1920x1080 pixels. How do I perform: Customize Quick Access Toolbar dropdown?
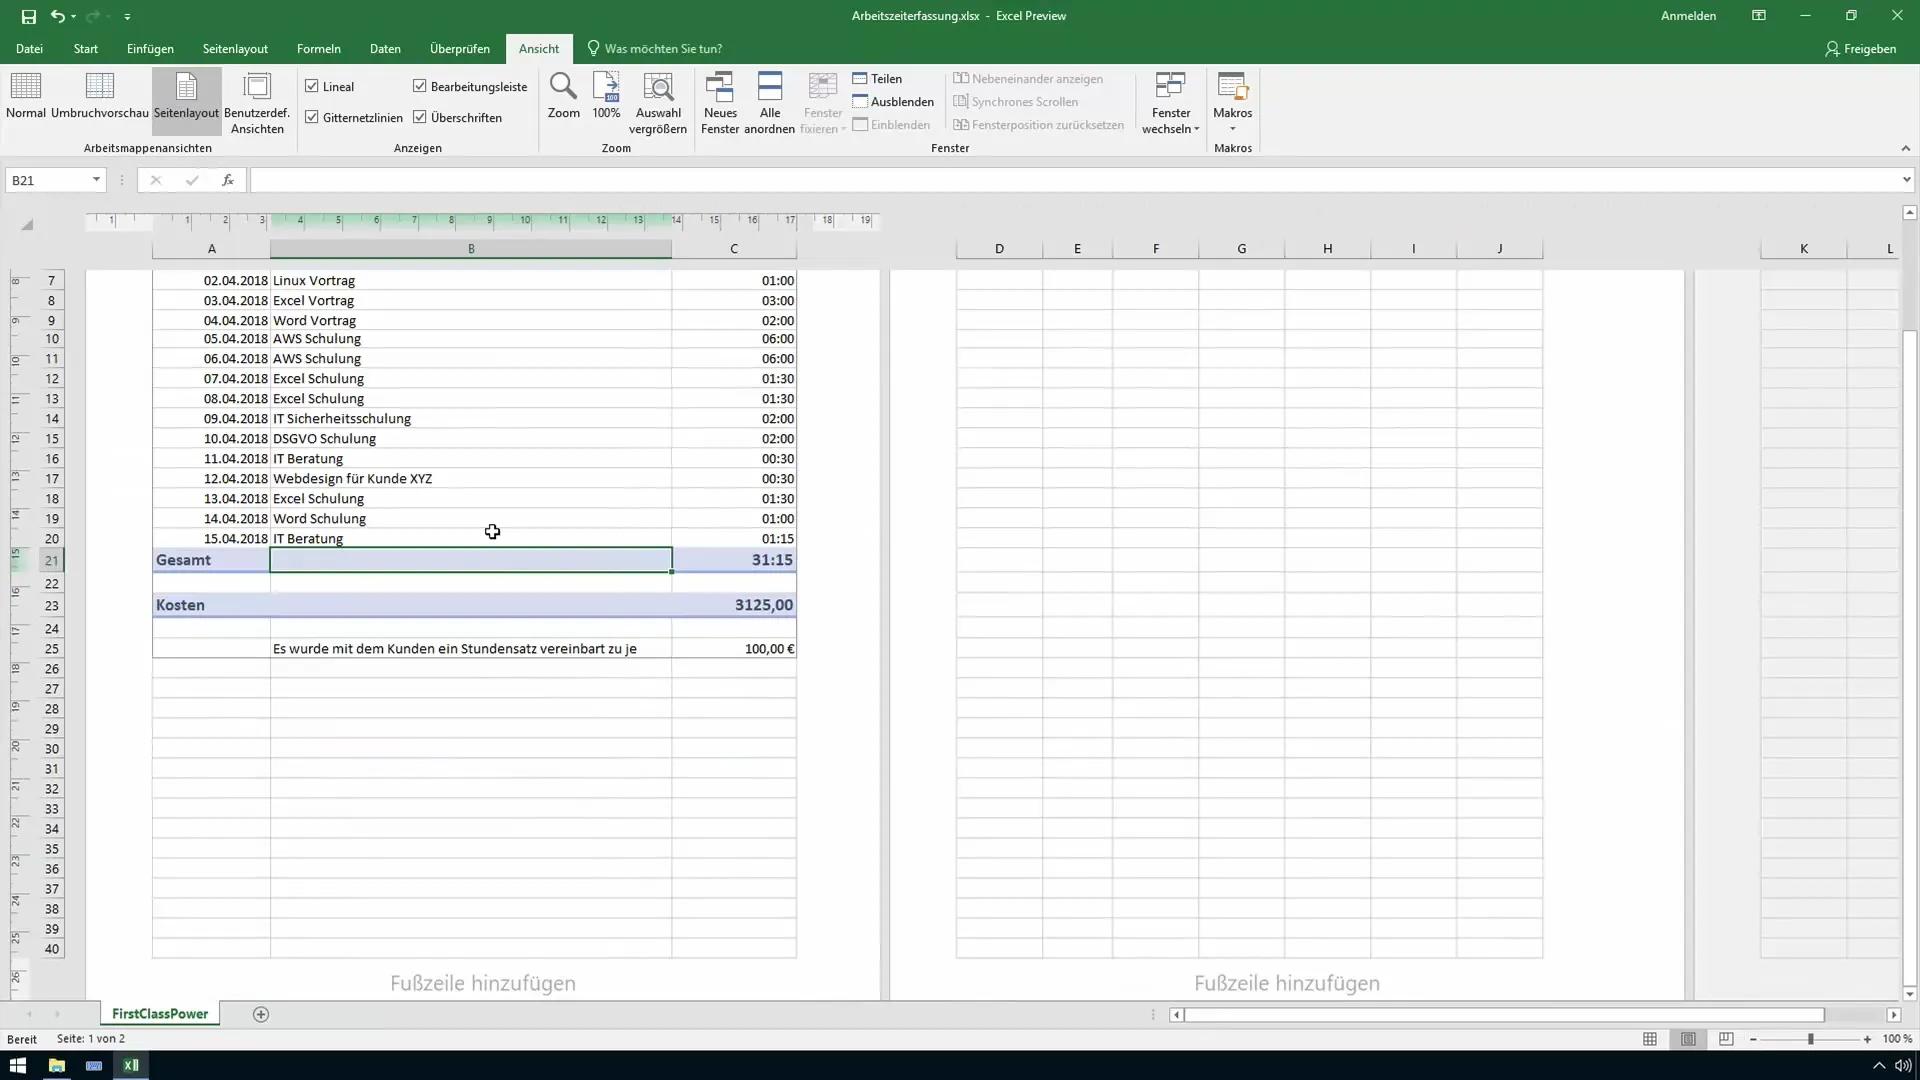point(127,17)
